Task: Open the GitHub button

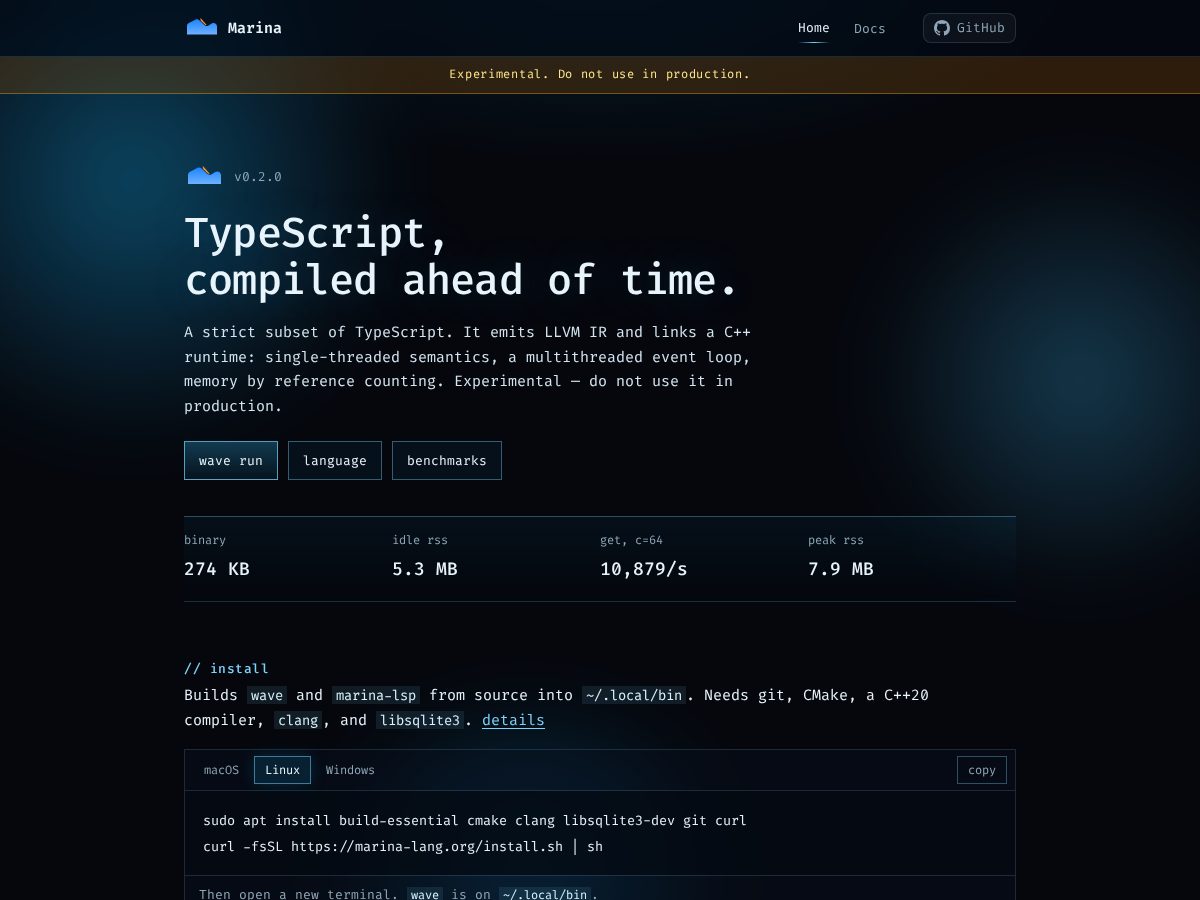Action: click(x=969, y=28)
